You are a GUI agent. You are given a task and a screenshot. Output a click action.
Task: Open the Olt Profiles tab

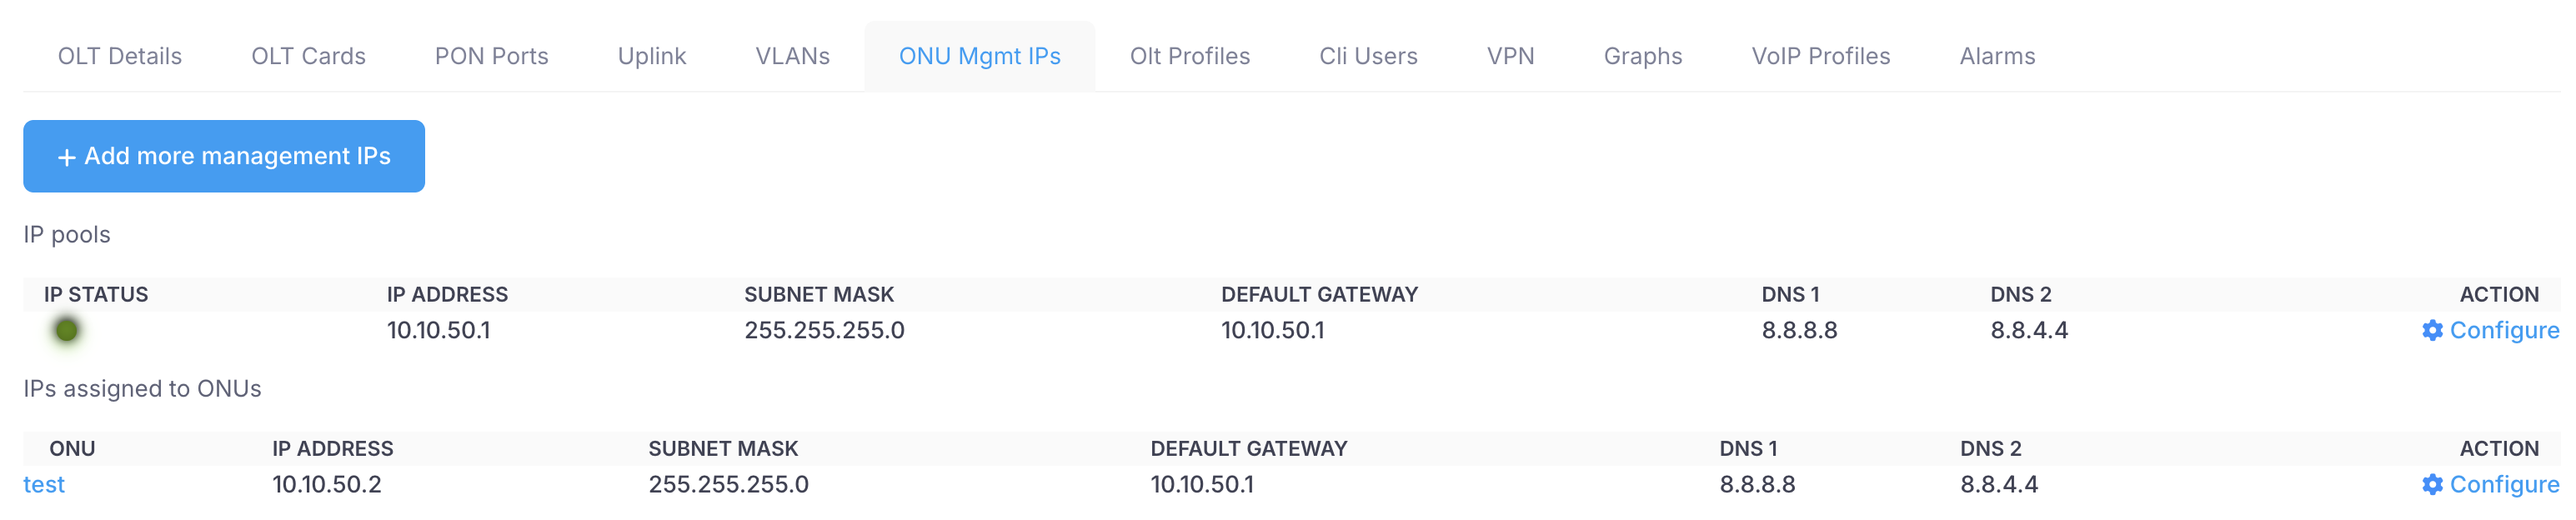click(1190, 56)
